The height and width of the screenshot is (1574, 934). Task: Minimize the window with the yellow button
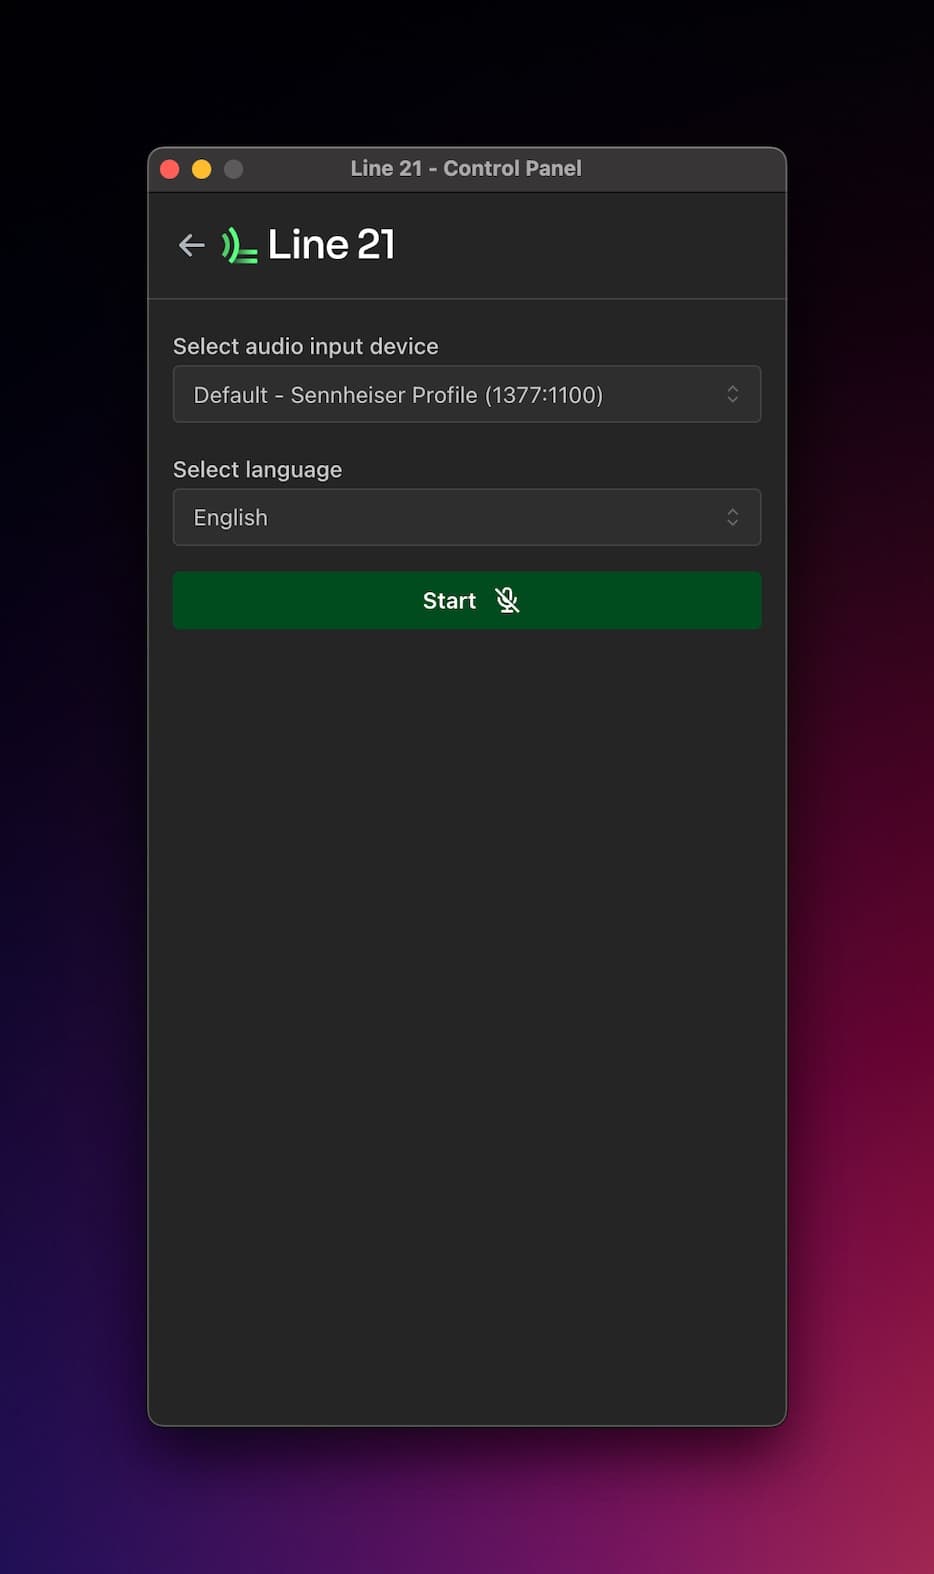[202, 169]
